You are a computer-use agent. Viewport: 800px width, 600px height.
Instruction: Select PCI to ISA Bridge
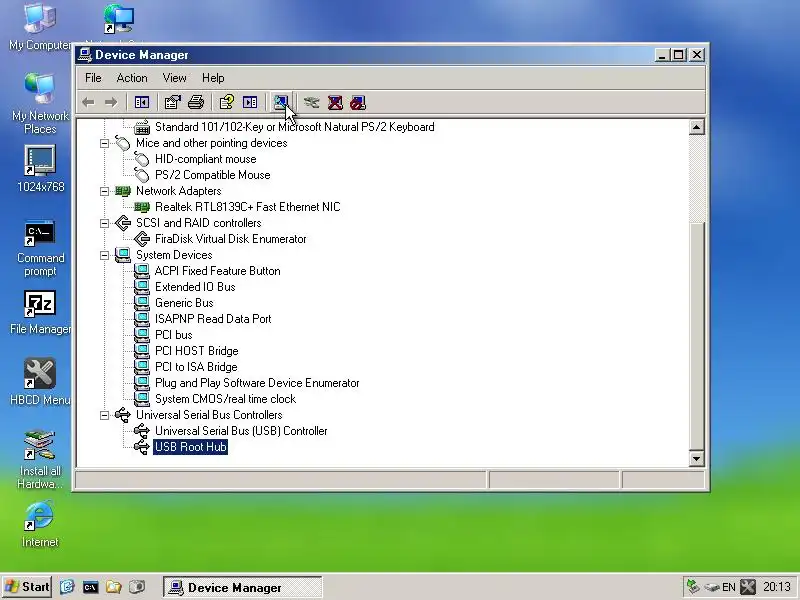click(x=196, y=367)
